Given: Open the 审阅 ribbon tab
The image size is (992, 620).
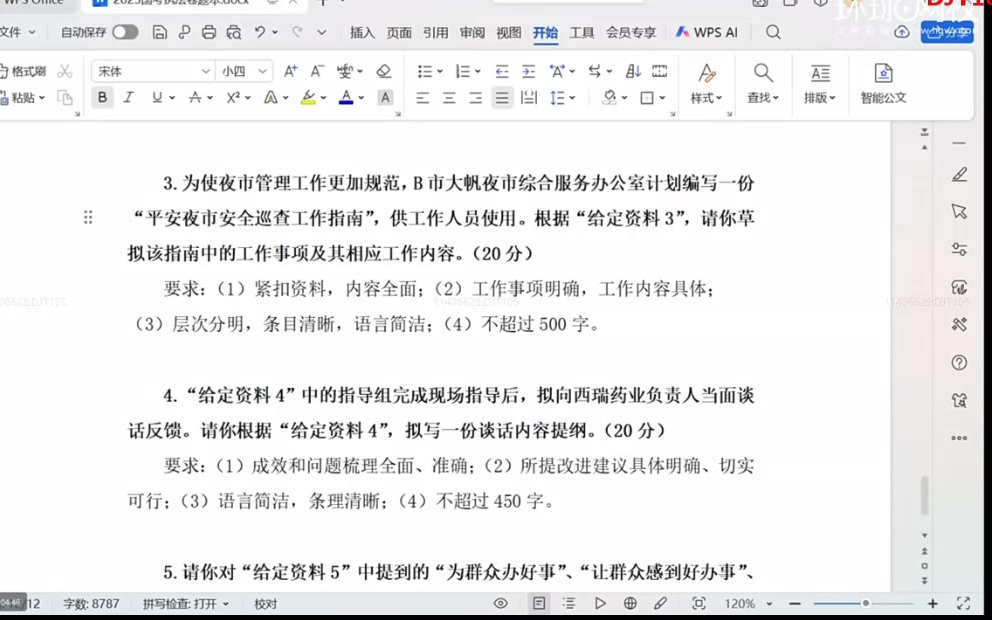Looking at the screenshot, I should click(472, 33).
